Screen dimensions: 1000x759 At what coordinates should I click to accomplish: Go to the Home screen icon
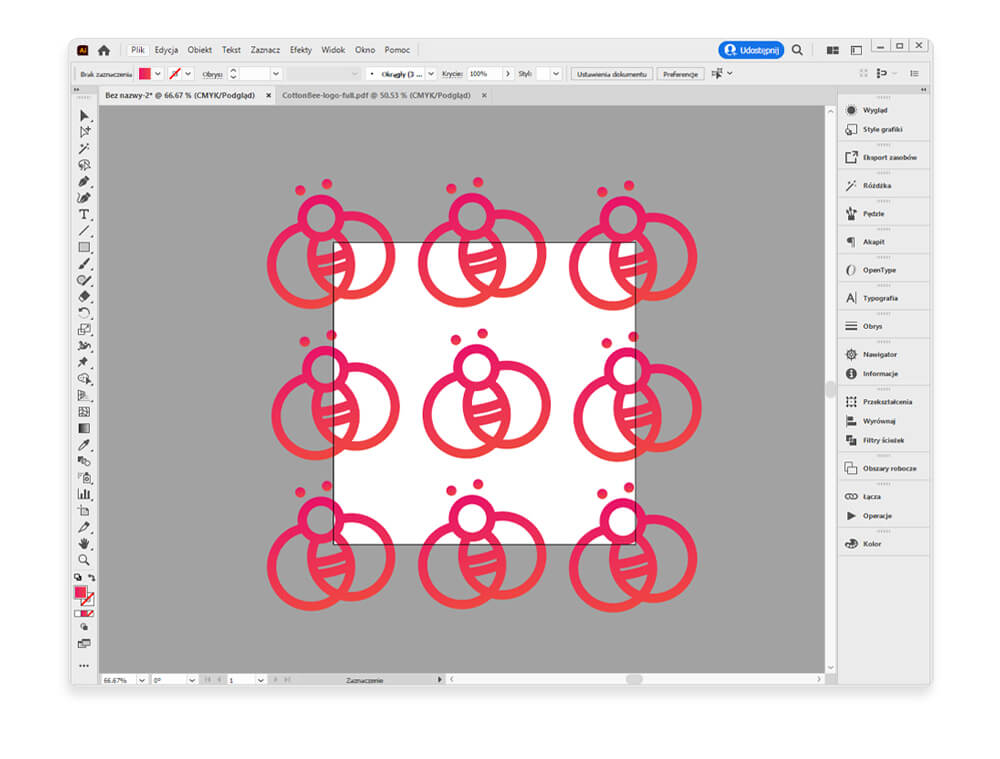click(104, 50)
